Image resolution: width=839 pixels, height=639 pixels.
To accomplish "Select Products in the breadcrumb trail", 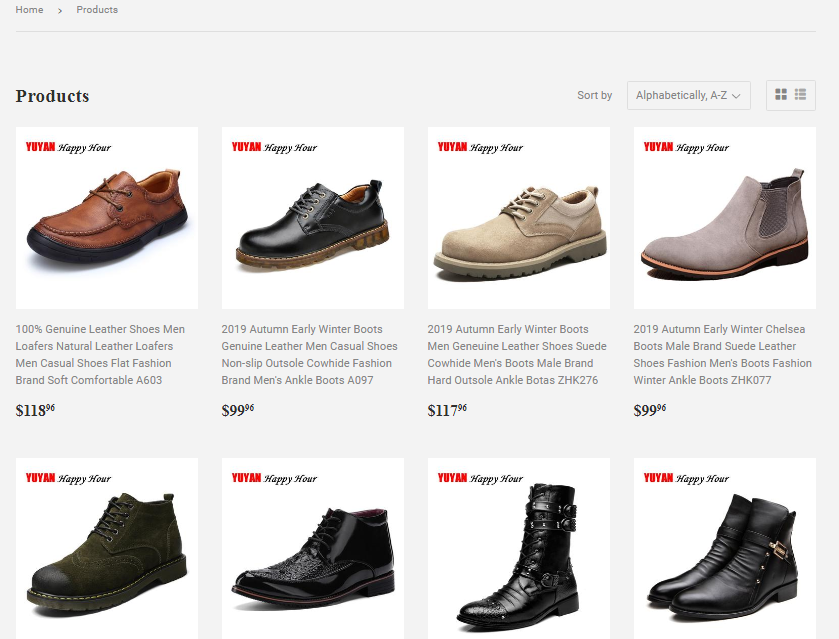I will pos(97,9).
